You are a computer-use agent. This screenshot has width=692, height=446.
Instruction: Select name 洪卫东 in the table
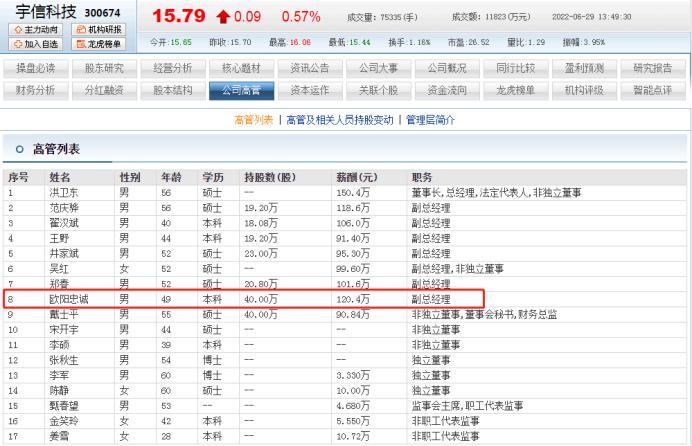tap(64, 193)
